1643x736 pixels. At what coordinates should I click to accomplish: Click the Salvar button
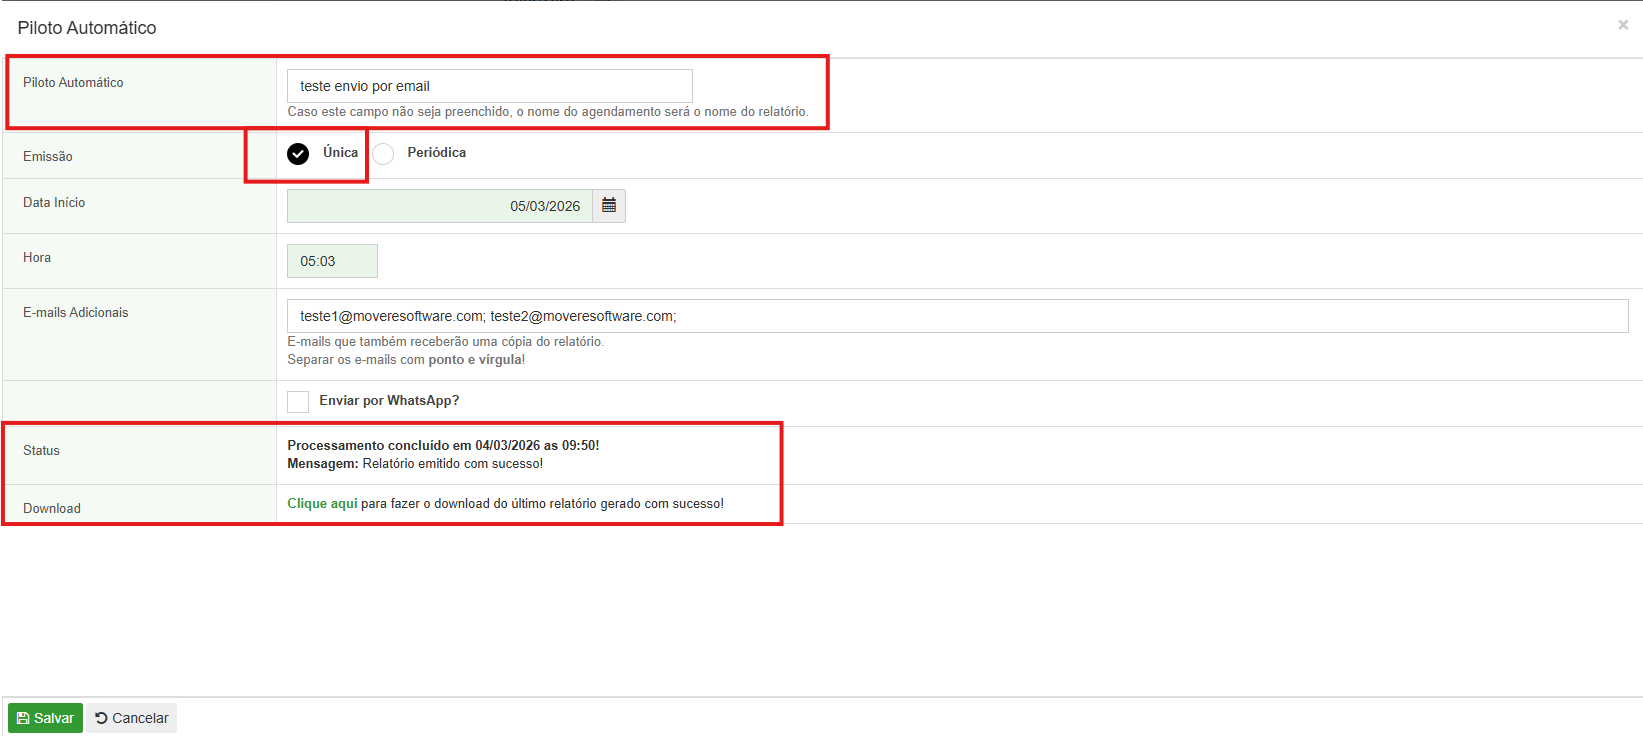click(x=45, y=718)
